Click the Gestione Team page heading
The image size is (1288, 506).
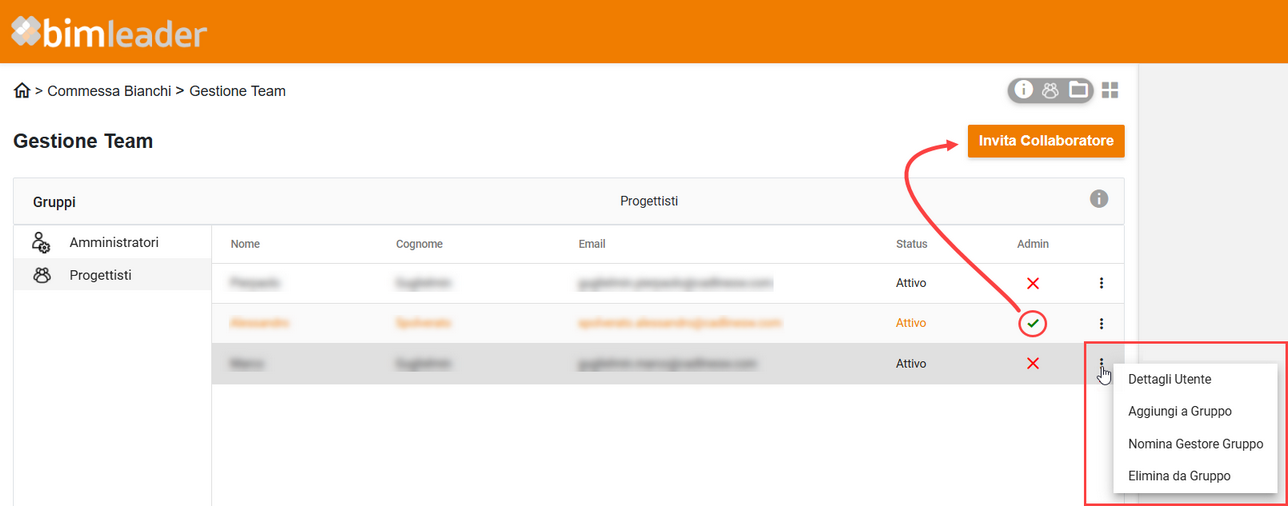click(x=83, y=141)
